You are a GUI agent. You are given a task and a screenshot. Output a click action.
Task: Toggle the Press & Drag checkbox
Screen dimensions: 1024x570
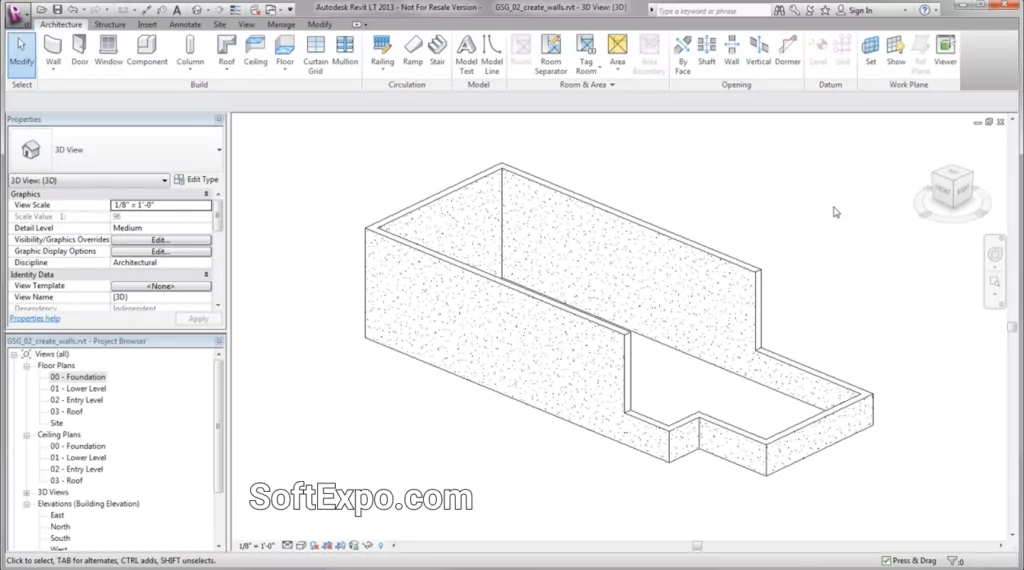pyautogui.click(x=886, y=561)
